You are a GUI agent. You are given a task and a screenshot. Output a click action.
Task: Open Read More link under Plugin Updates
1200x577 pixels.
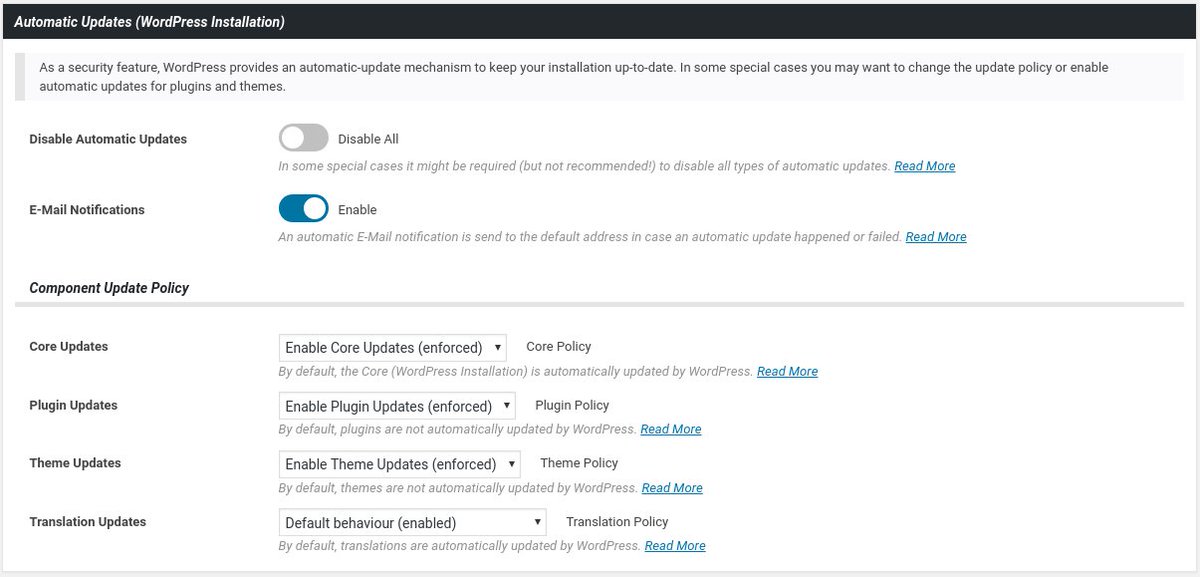(671, 429)
